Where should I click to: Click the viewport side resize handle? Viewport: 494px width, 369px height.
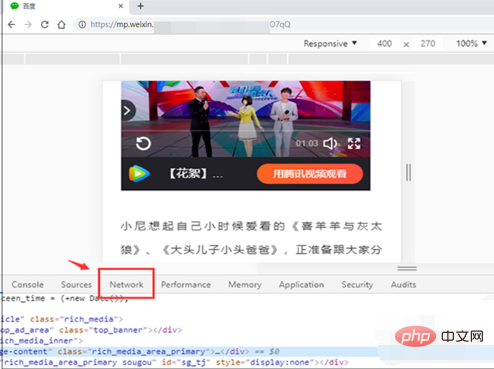click(x=408, y=172)
